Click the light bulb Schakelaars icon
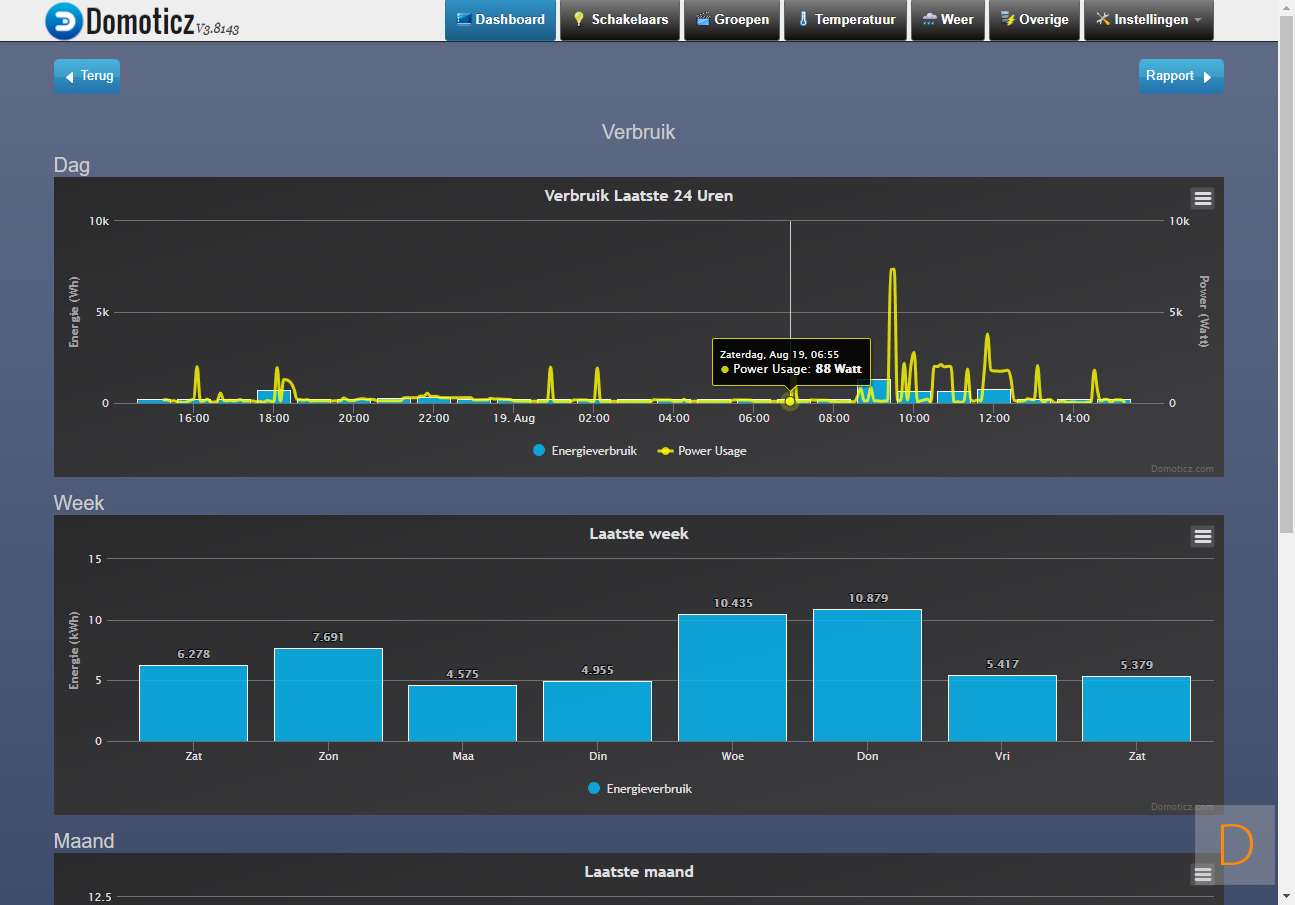 (578, 19)
